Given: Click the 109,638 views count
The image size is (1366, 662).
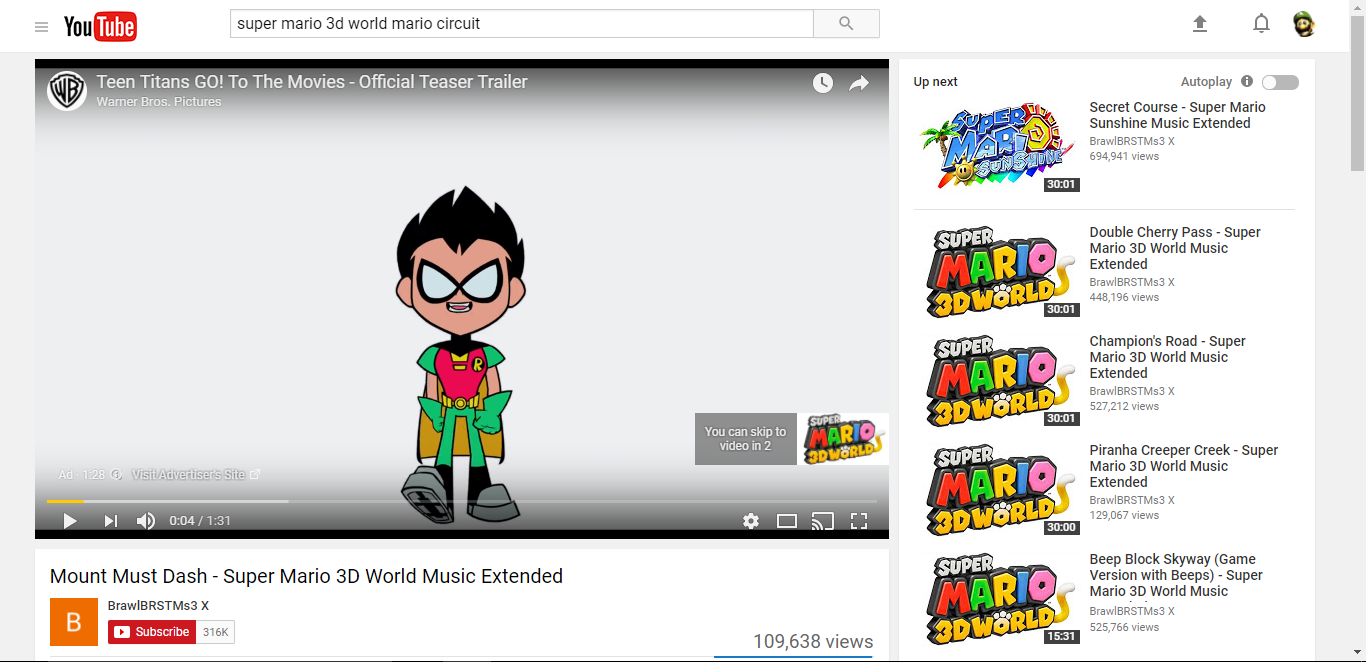Looking at the screenshot, I should click(813, 642).
